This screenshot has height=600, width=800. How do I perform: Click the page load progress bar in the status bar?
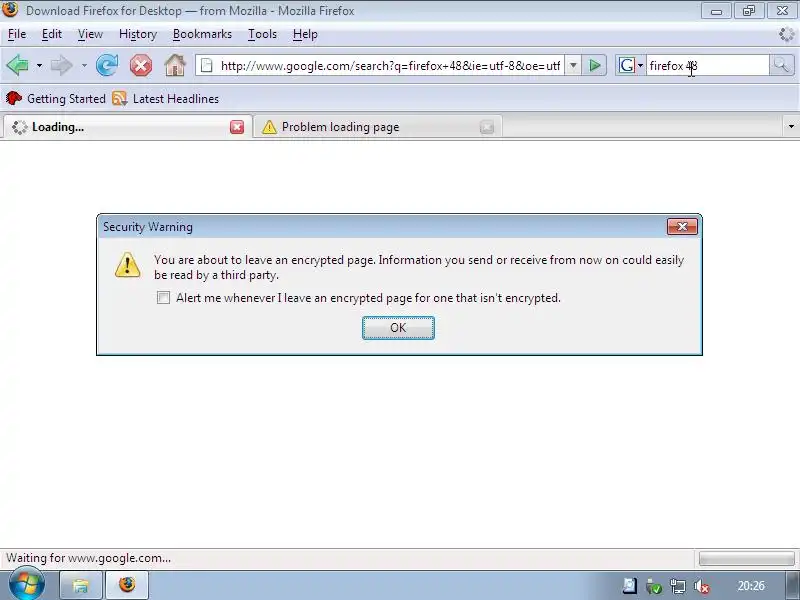click(746, 558)
